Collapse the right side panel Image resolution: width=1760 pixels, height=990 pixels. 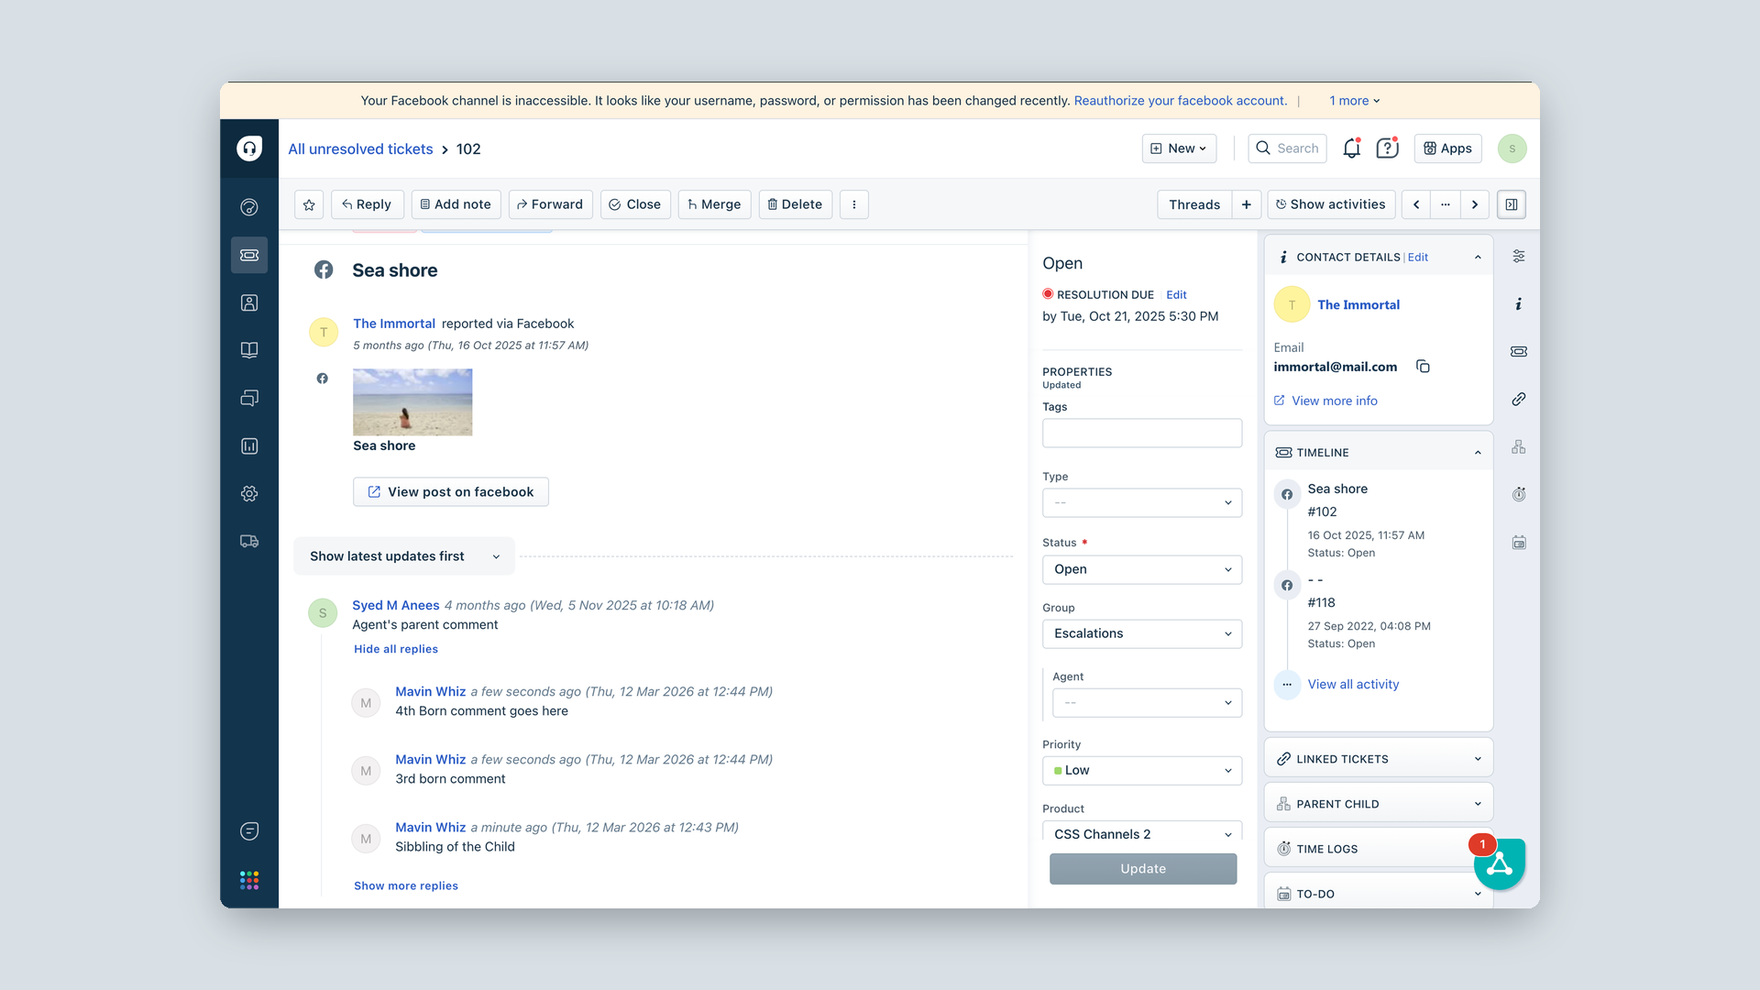[x=1511, y=204]
